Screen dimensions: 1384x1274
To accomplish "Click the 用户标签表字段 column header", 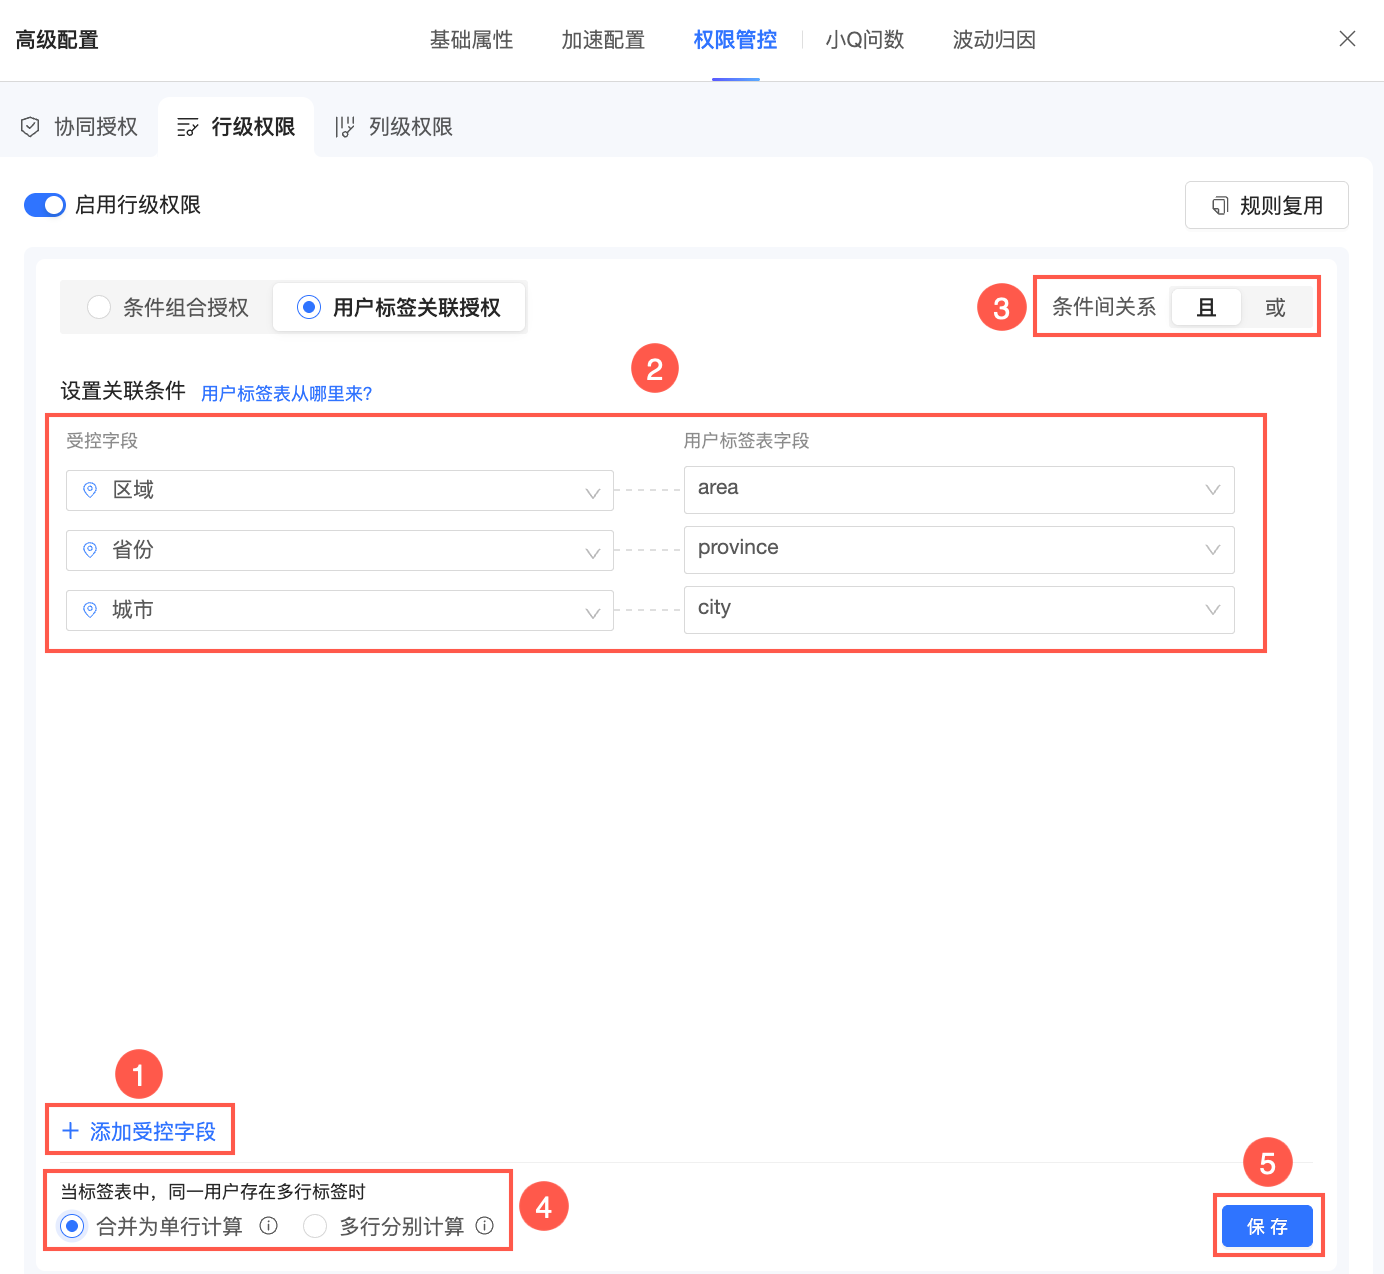I will pos(747,441).
